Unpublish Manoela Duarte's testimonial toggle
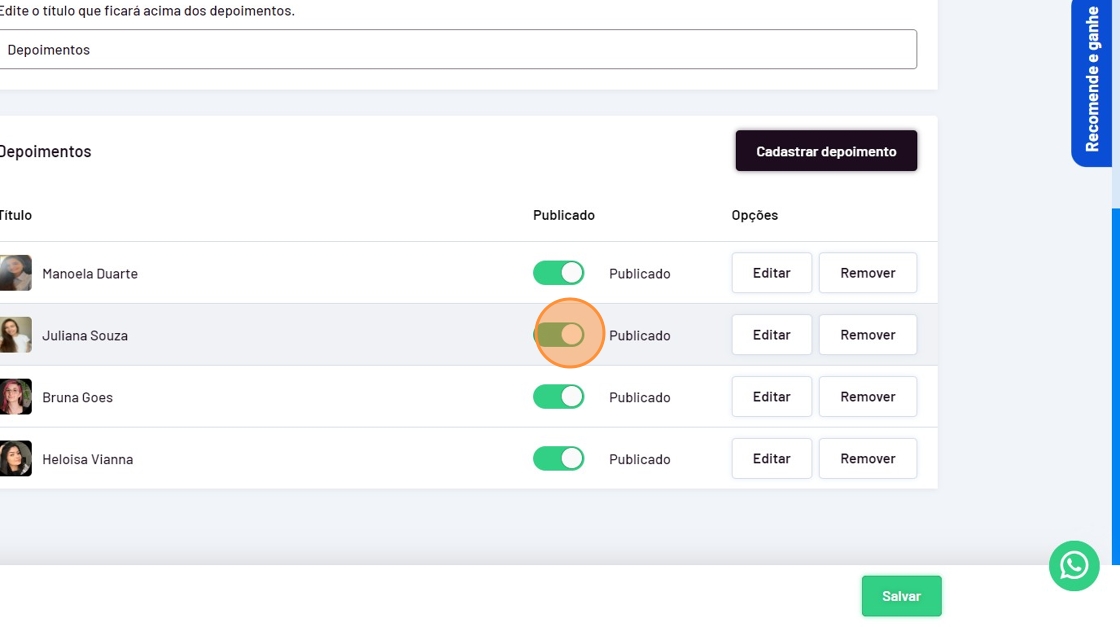 [558, 273]
